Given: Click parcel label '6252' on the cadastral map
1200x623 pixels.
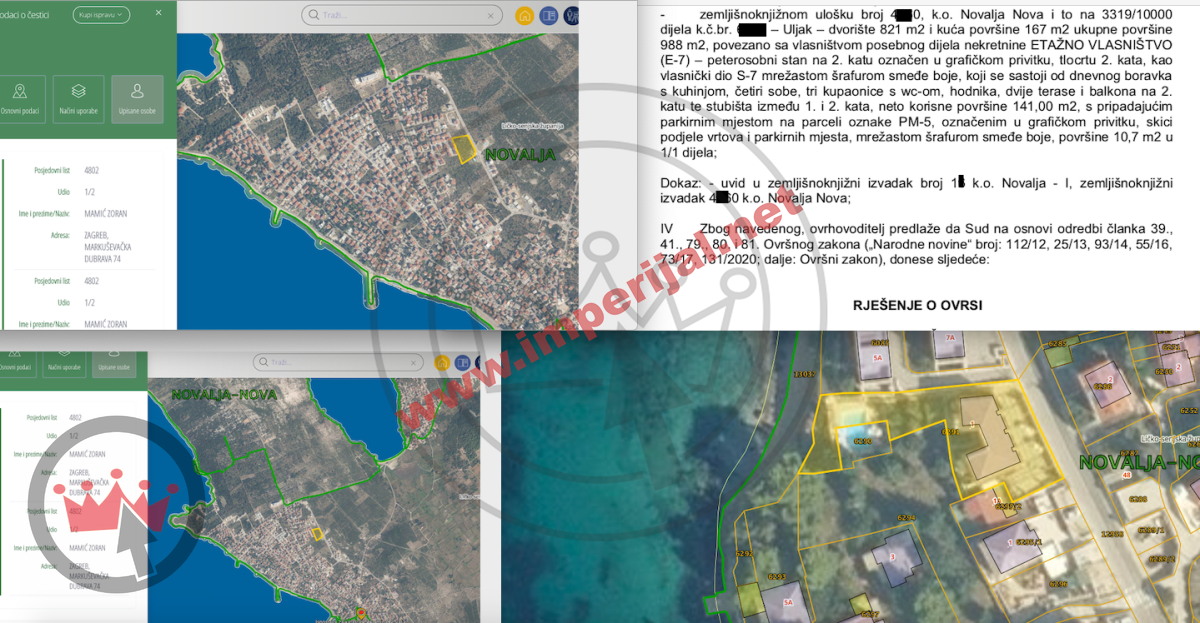Looking at the screenshot, I should (x=1189, y=410).
